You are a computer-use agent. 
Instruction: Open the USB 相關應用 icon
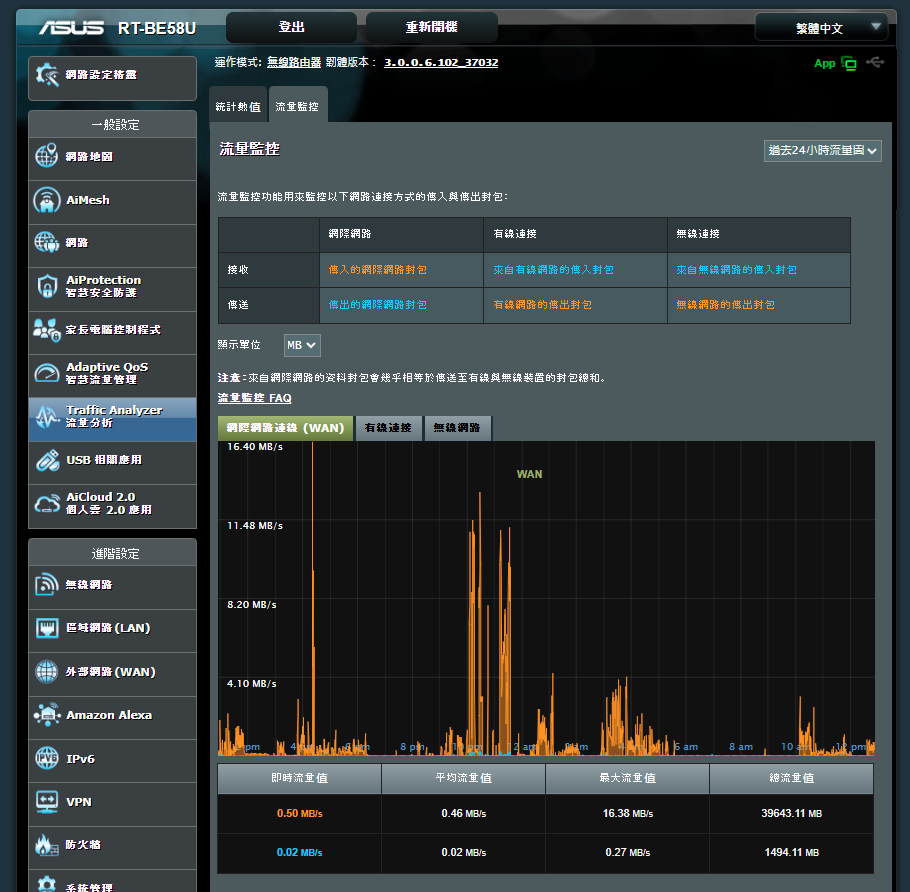tap(47, 460)
